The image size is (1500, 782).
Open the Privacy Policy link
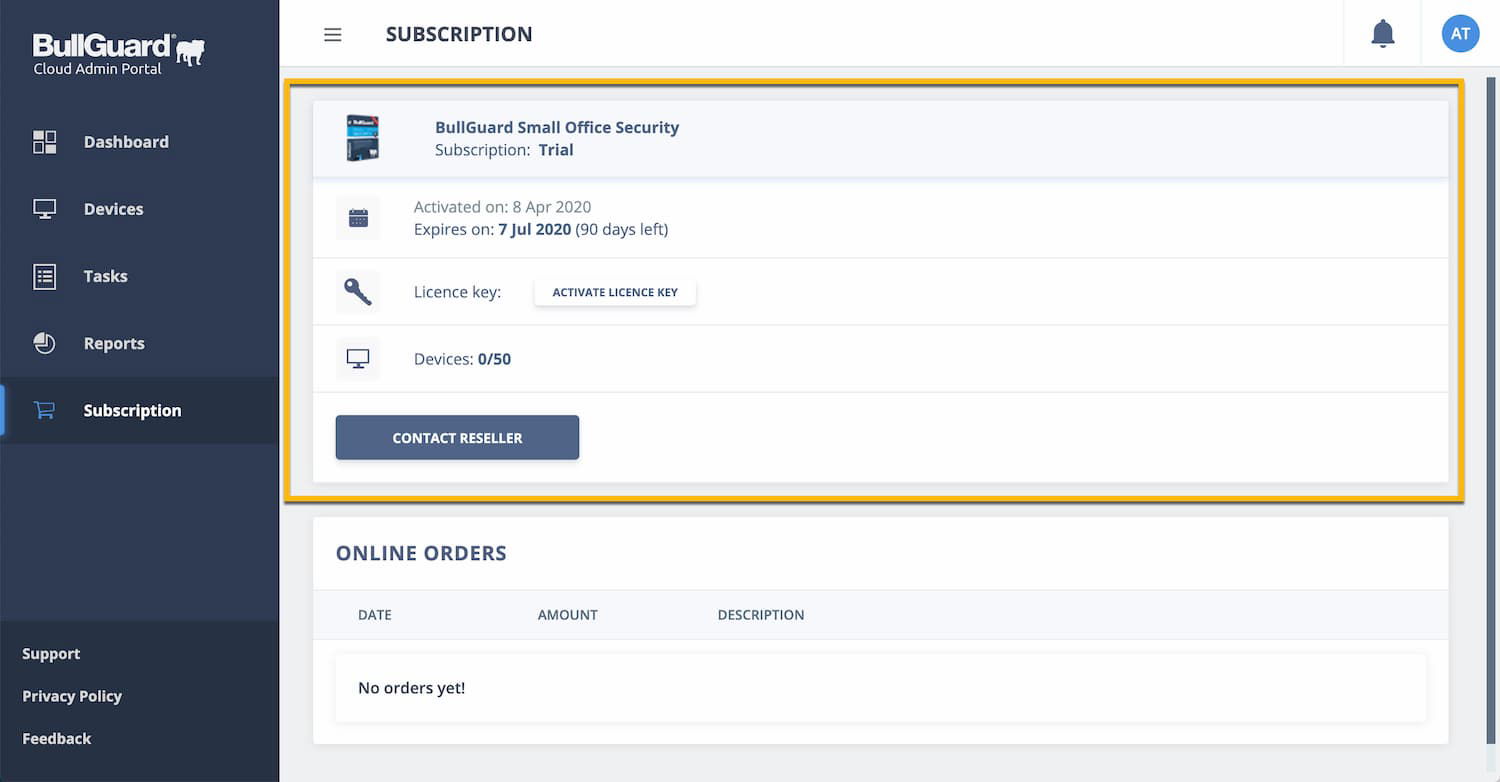point(72,696)
